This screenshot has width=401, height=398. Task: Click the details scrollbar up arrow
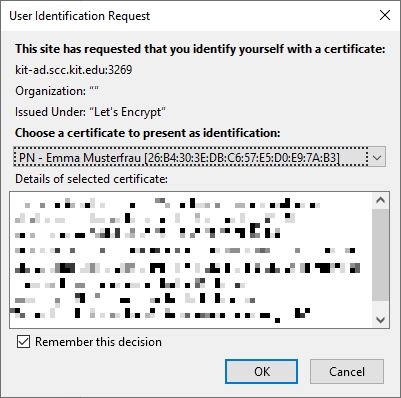click(x=380, y=200)
